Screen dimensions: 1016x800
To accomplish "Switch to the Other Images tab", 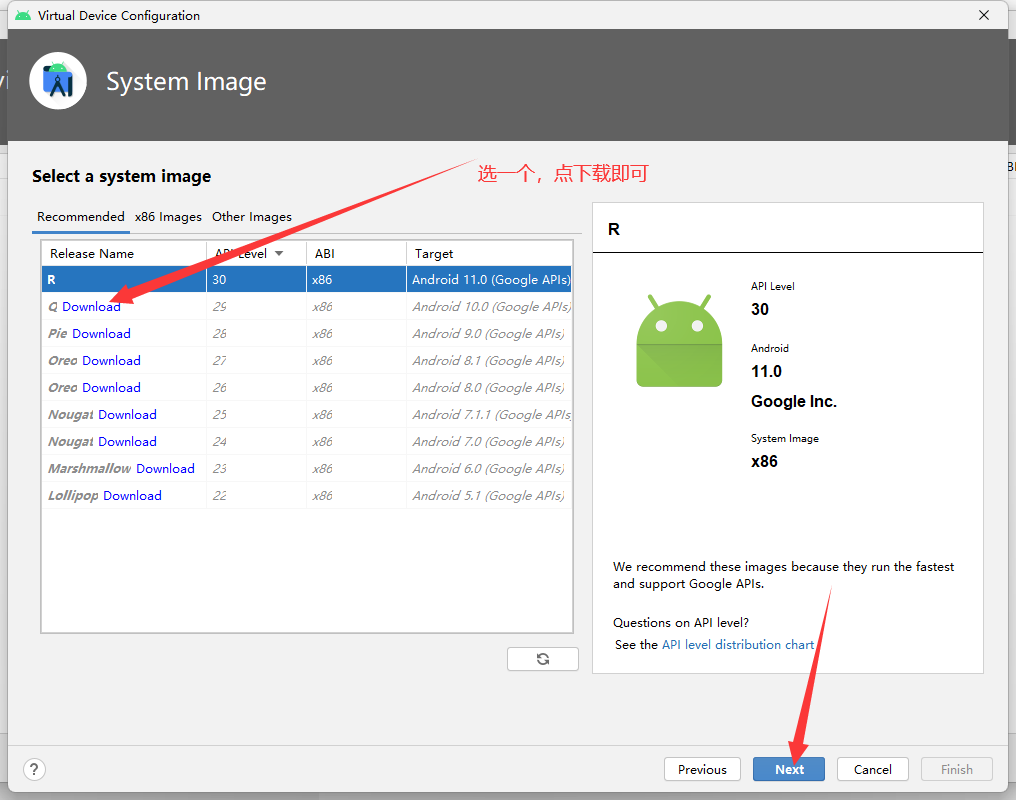I will click(x=251, y=216).
